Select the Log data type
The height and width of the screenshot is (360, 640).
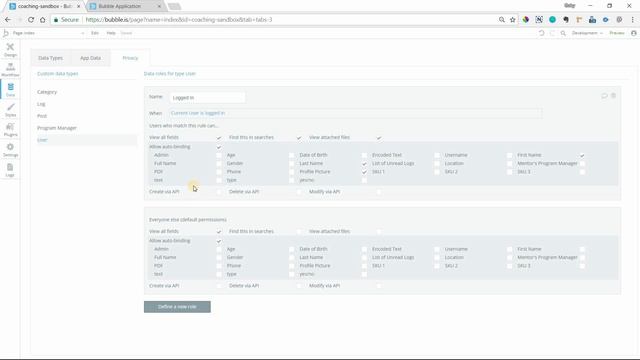pos(41,104)
